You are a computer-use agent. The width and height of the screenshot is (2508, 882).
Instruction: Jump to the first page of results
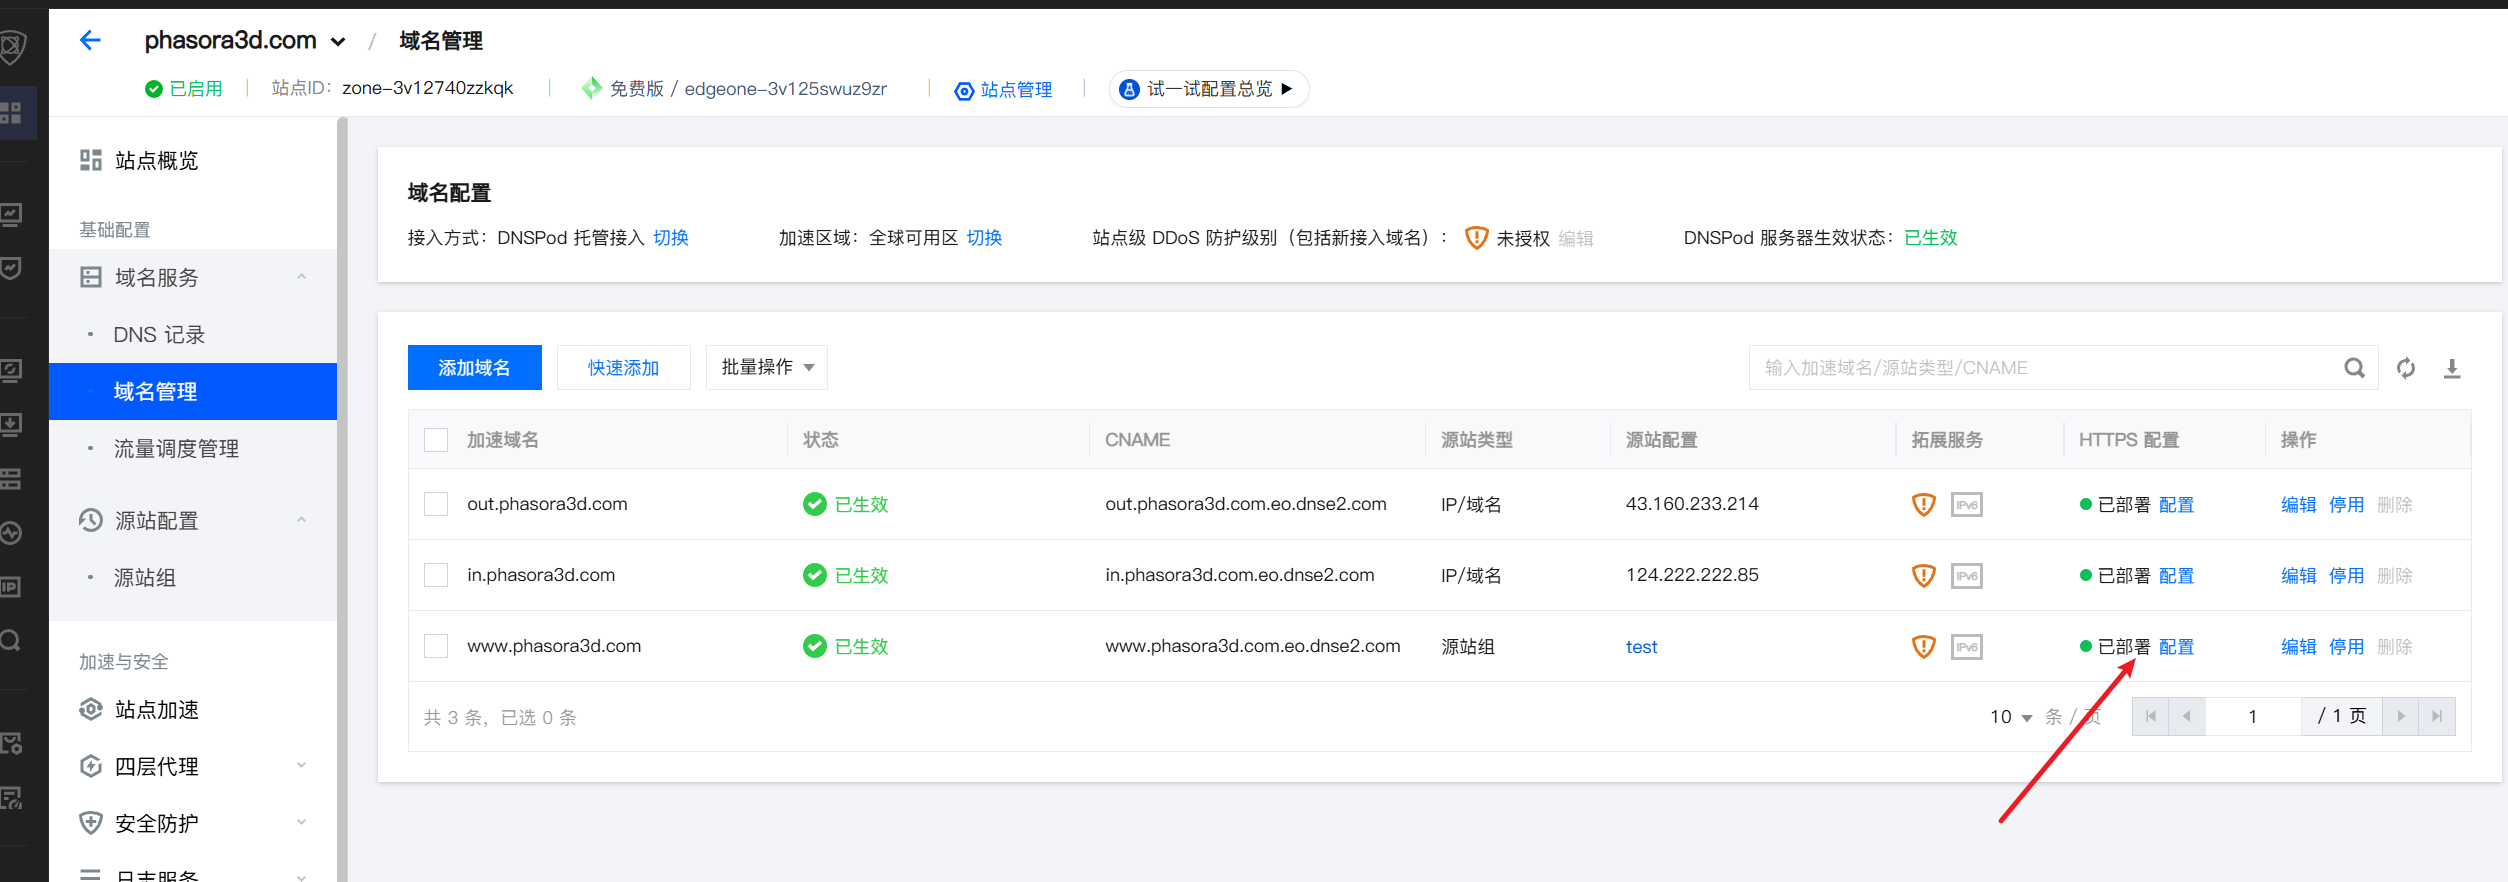(2150, 716)
